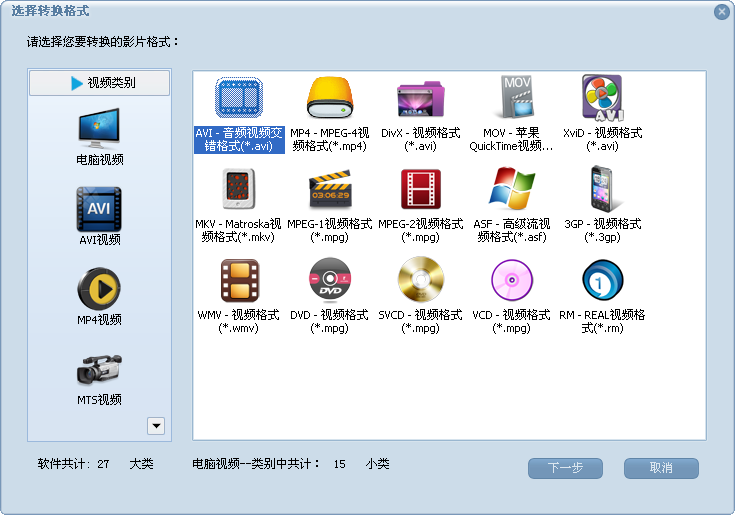Pick MOV Apple QuickTime format icon
Screen dimensions: 735x515
(x=511, y=99)
